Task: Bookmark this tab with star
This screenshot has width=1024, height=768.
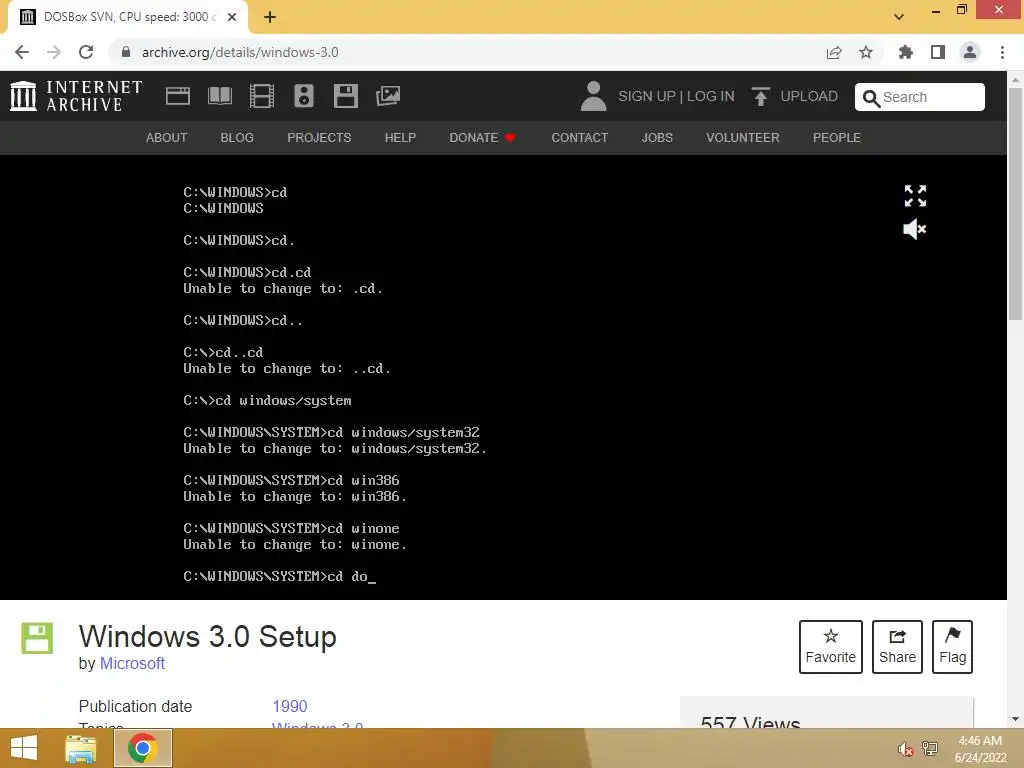Action: [x=866, y=52]
